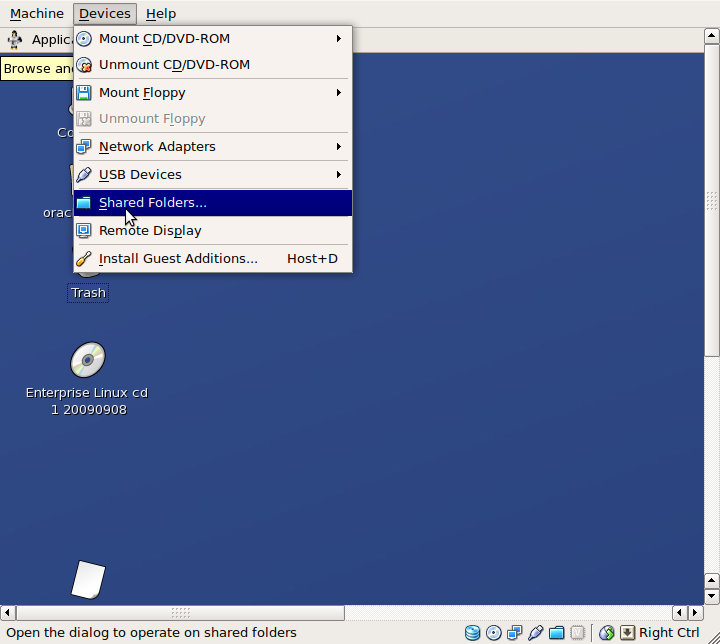Click the Shared Folders folder icon in menu
The image size is (720, 644).
tap(84, 203)
